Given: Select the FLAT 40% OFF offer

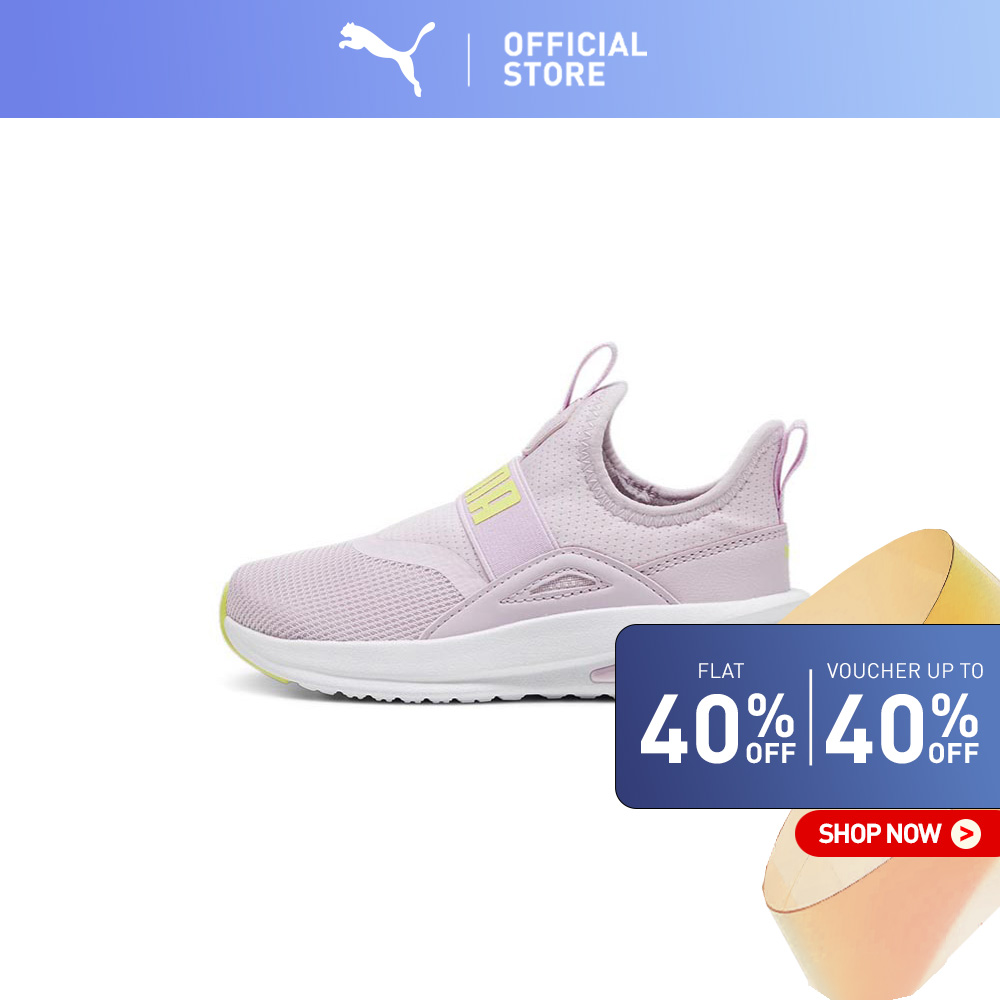Looking at the screenshot, I should pyautogui.click(x=717, y=713).
